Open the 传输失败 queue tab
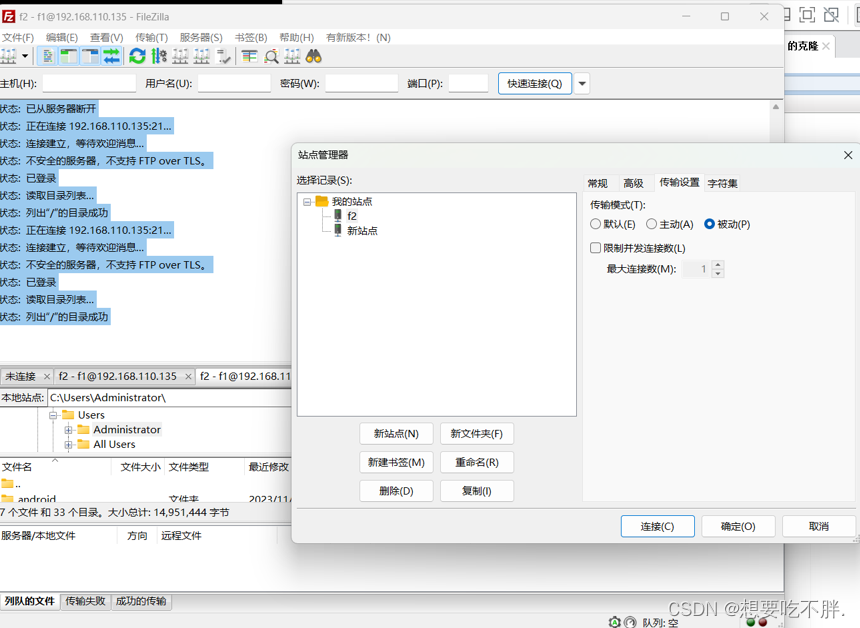Screen dimensions: 860x628 [86, 601]
